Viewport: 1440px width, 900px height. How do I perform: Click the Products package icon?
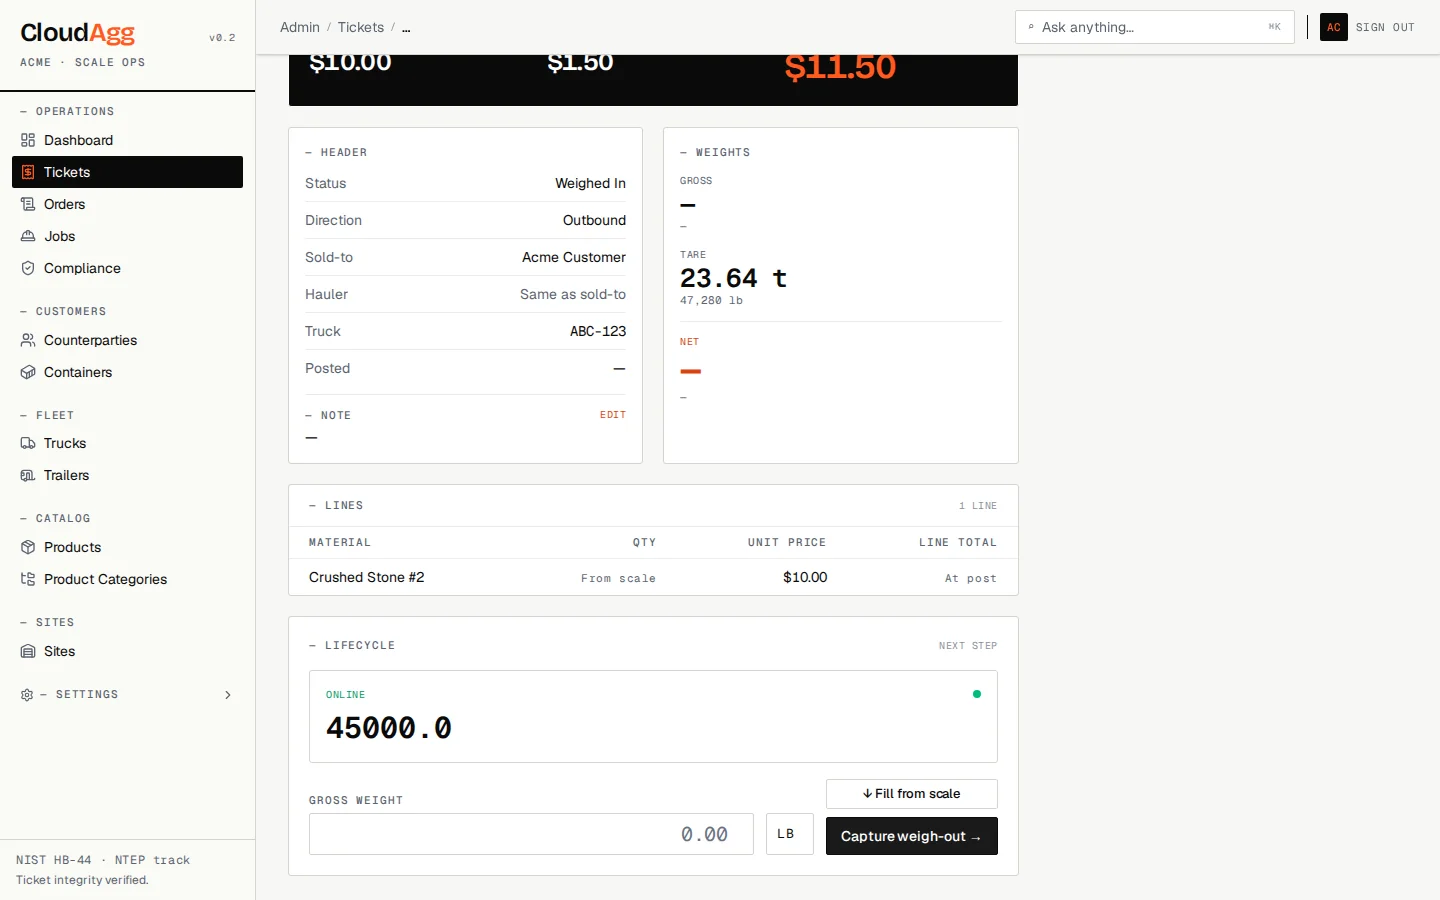point(28,547)
